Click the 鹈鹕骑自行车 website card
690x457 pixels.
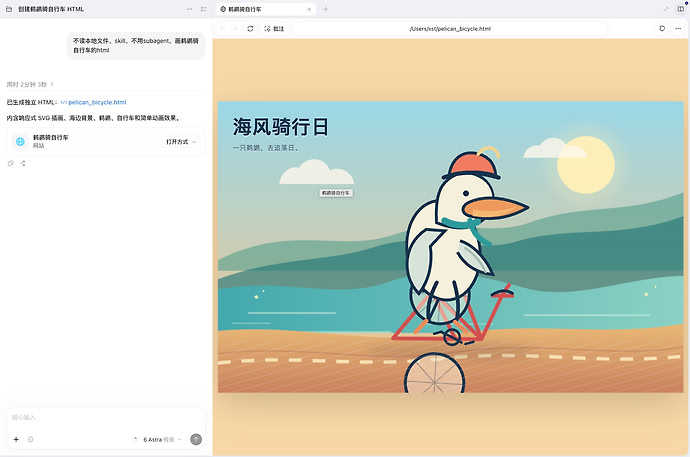point(106,141)
